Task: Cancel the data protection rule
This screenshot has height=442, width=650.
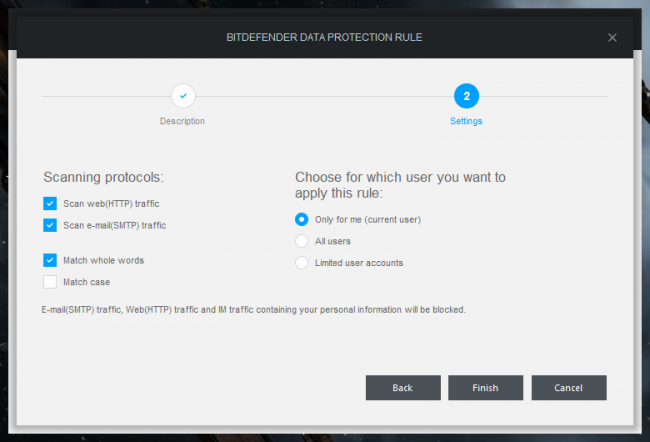Action: [x=569, y=388]
